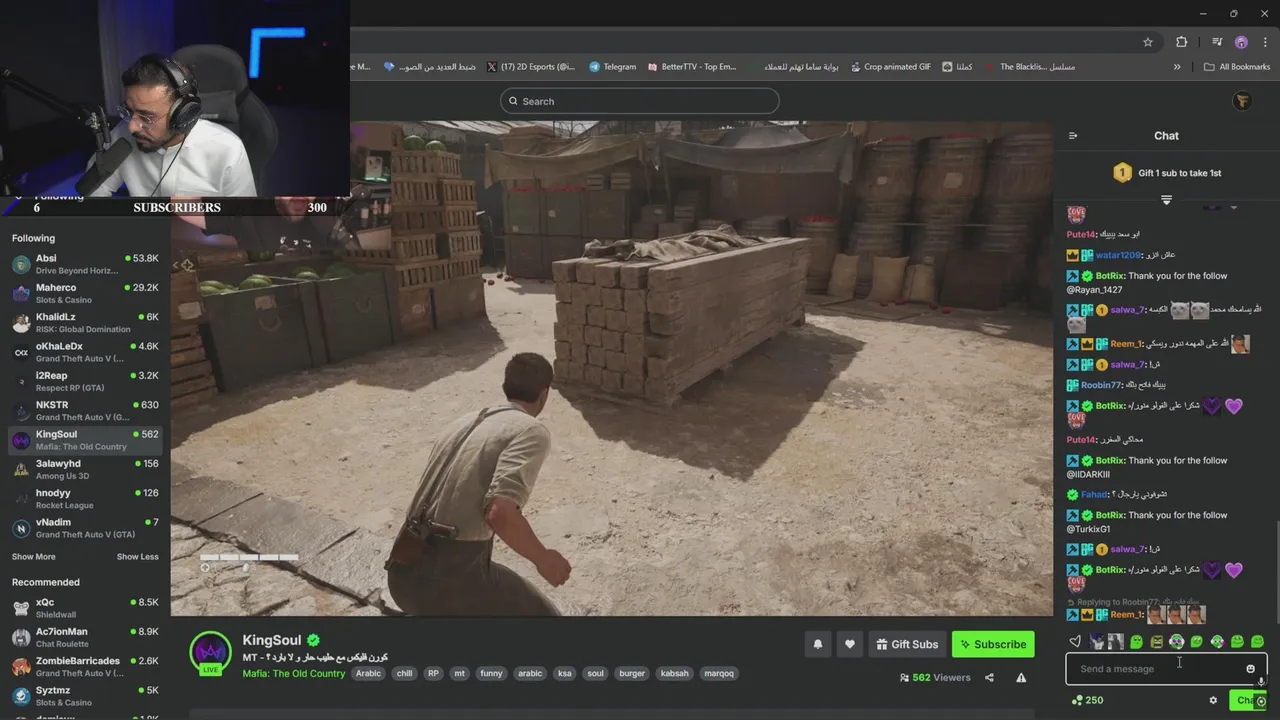Viewport: 1280px width, 720px height.
Task: Click KingSoul live channel avatar
Action: pos(210,652)
